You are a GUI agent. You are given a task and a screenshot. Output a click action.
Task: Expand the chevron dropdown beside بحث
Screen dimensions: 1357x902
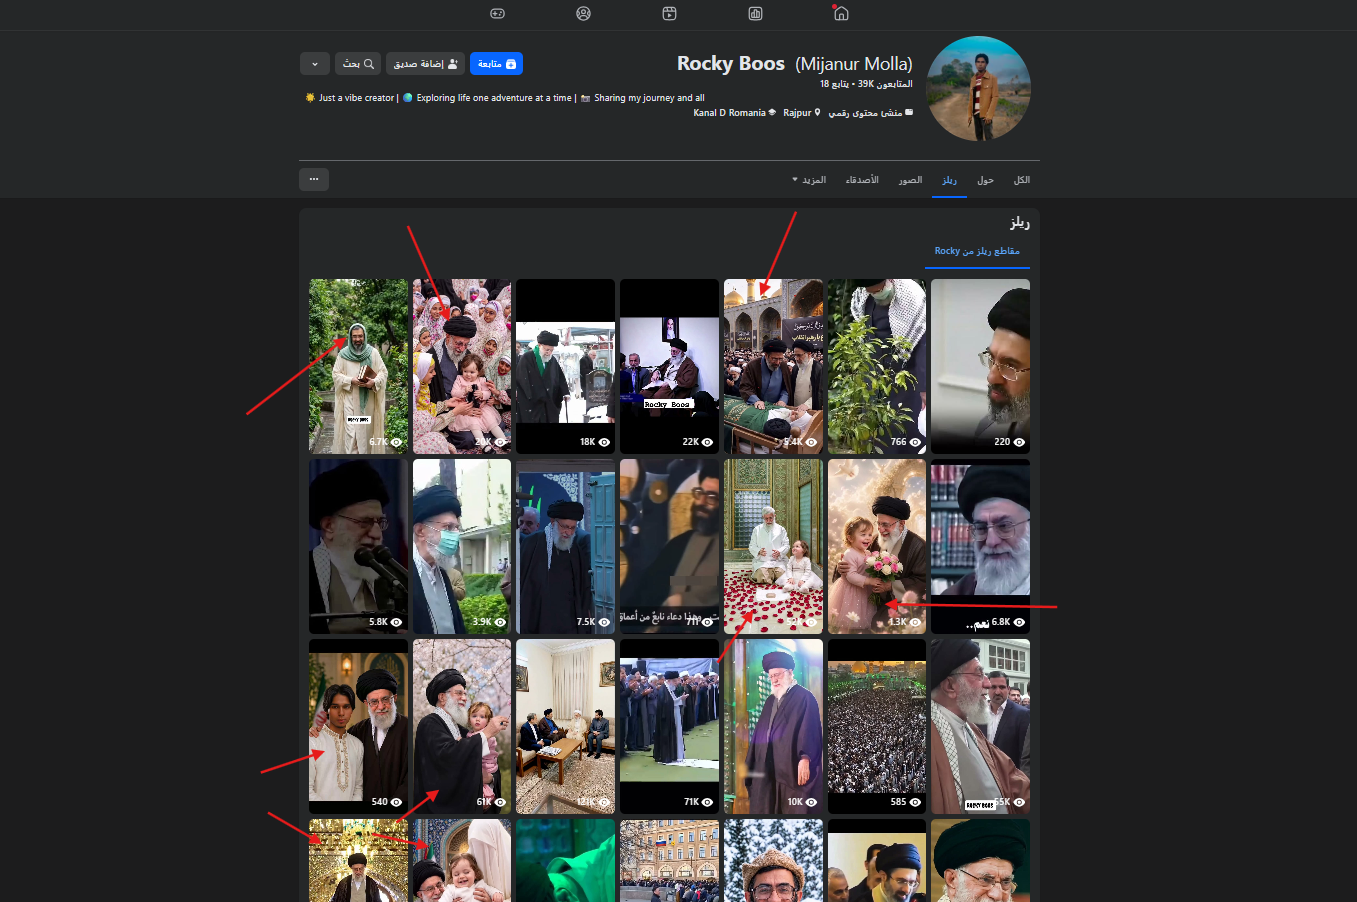pos(315,64)
